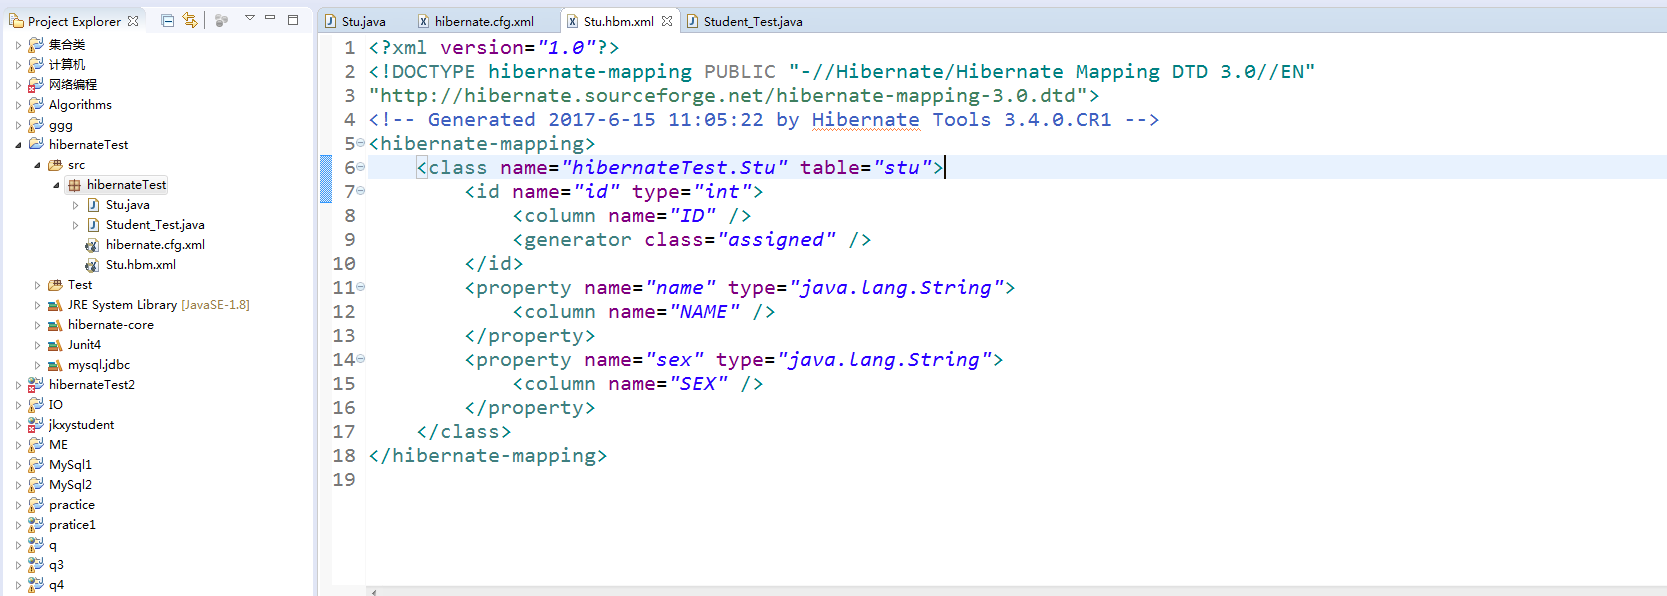Collapse the src folder
The image size is (1667, 596).
pos(37,165)
